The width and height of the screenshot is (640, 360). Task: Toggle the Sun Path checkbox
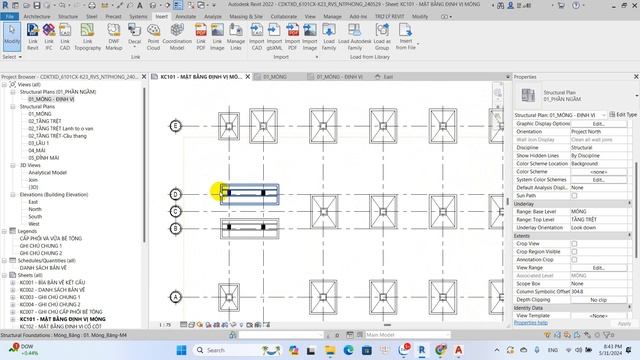pos(574,196)
